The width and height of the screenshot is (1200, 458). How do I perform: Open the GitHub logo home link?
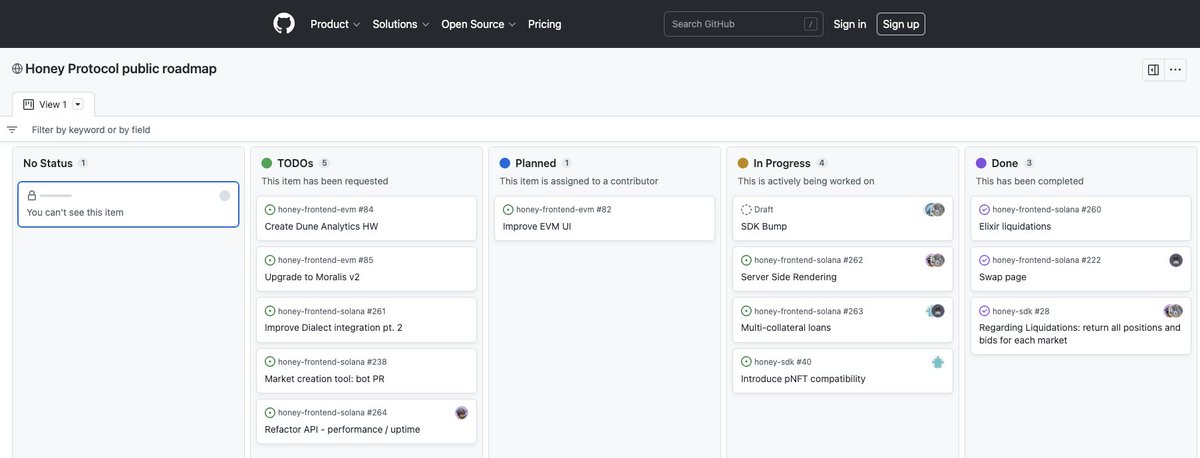click(x=284, y=24)
